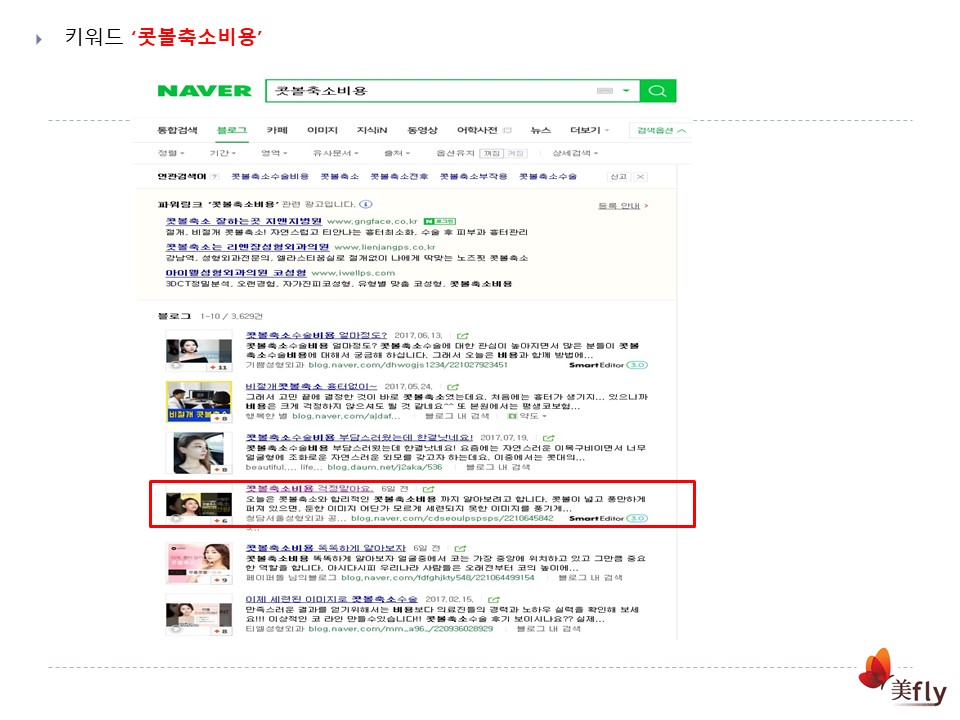Viewport: 960px width, 720px height.
Task: Close the related searches bar with X
Action: (640, 177)
